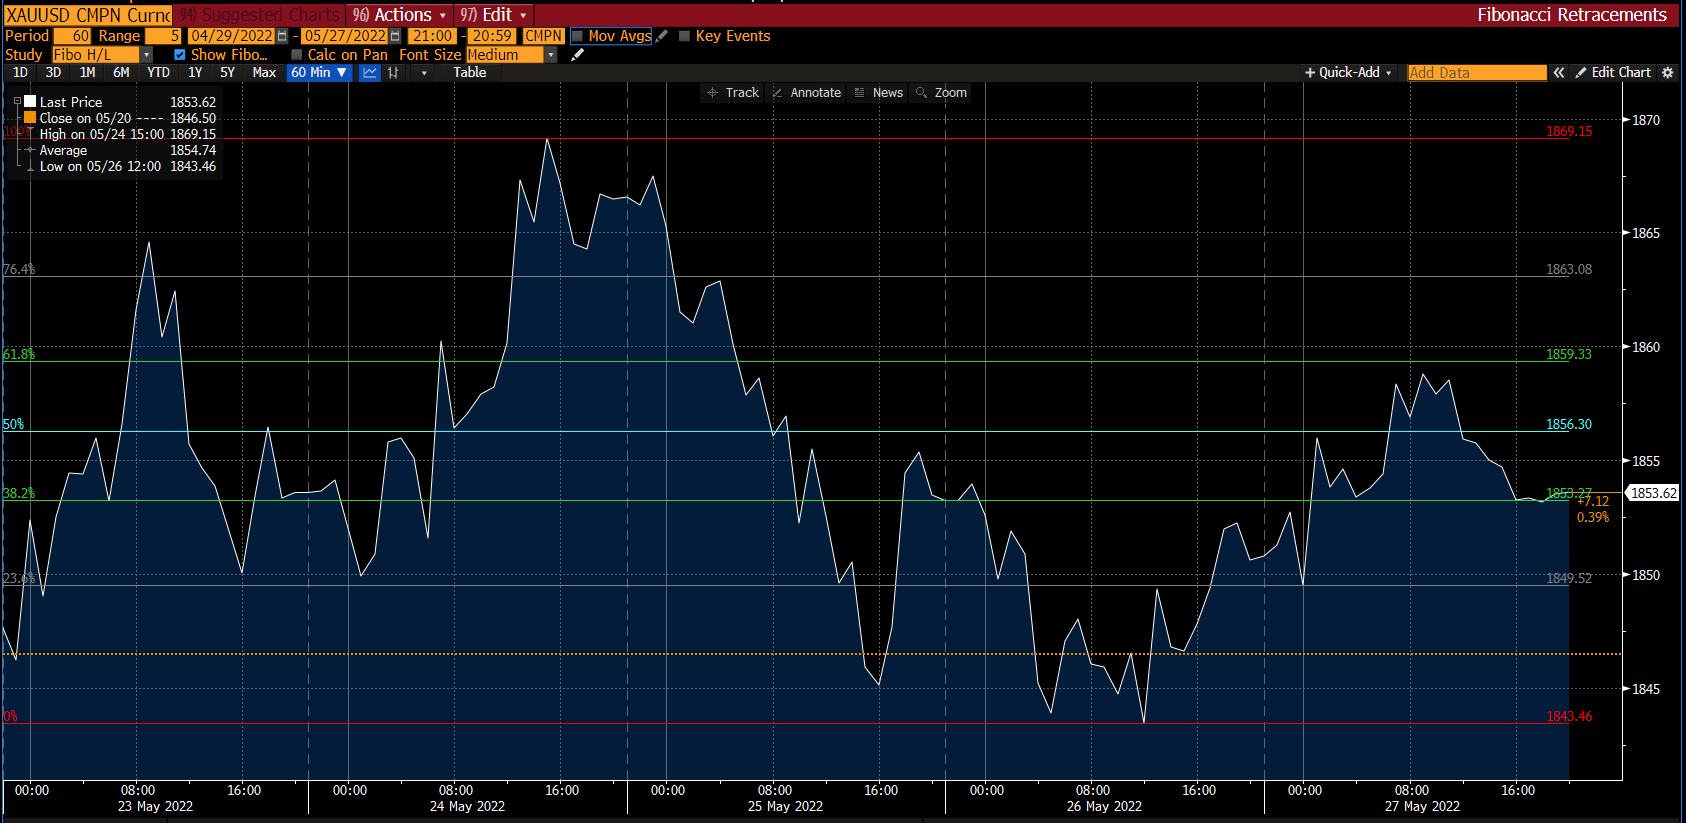Click the double-chevron collapse icon beside Add Data
Image resolution: width=1686 pixels, height=823 pixels.
(x=1558, y=73)
